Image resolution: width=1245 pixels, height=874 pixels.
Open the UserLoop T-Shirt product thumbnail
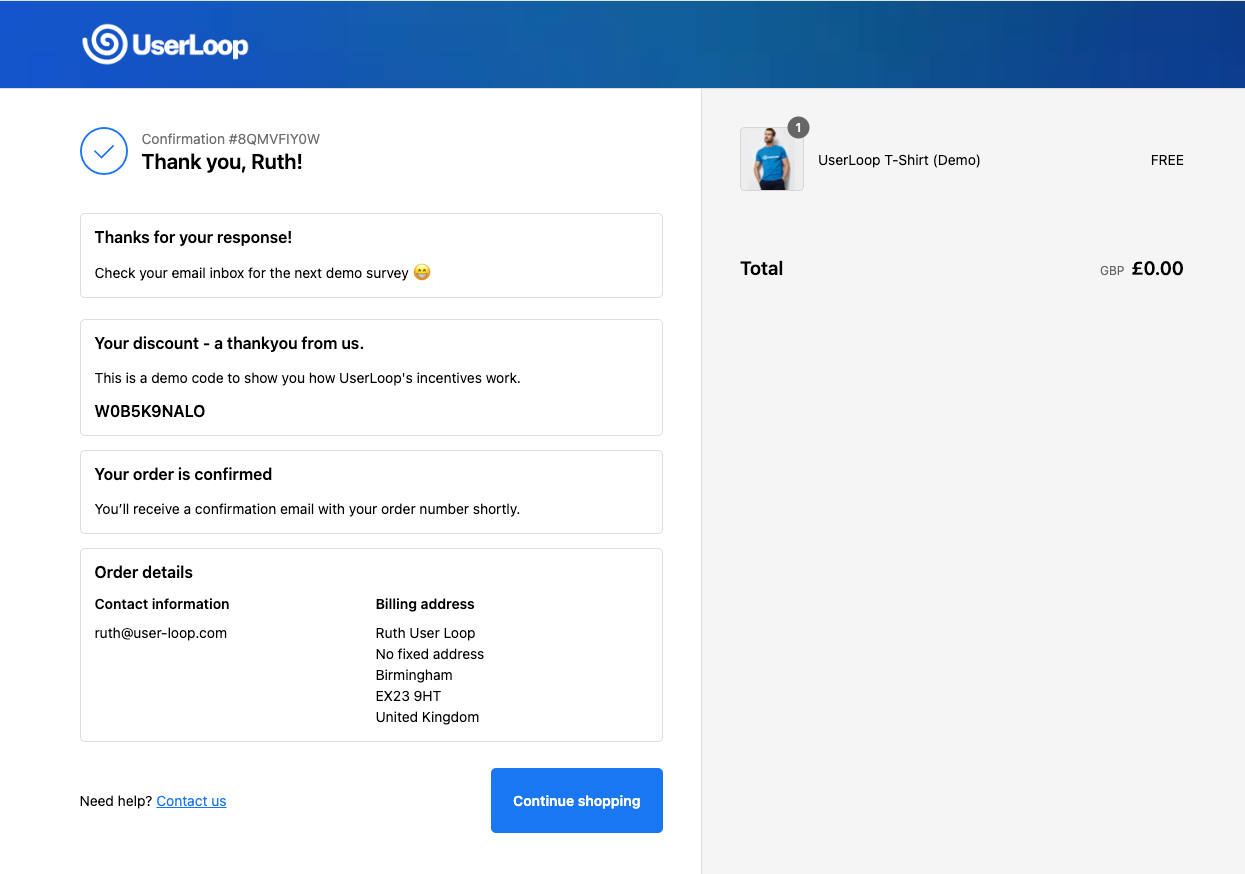[x=772, y=159]
